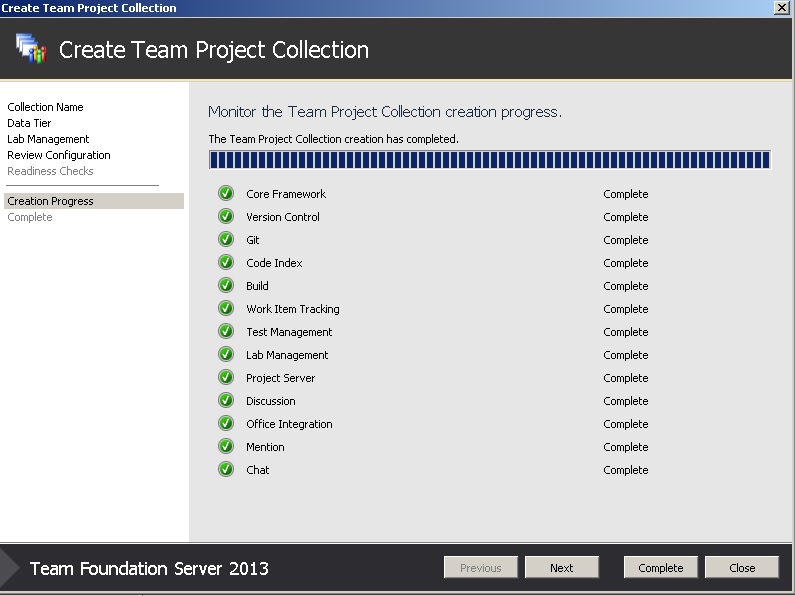Click the Project Server label
This screenshot has width=795, height=596.
point(280,378)
